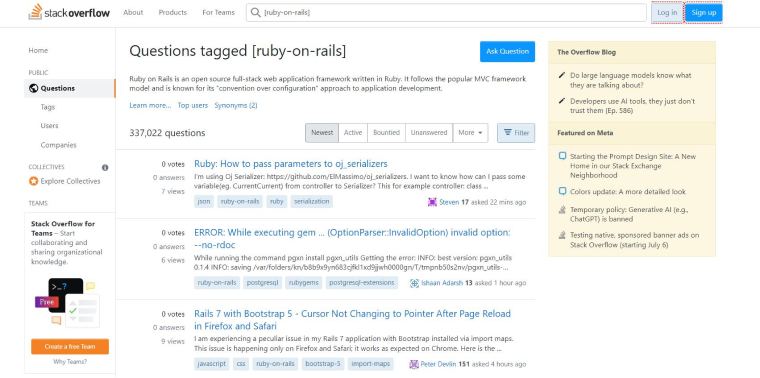Open the Products menu
The image size is (760, 378).
pos(173,13)
